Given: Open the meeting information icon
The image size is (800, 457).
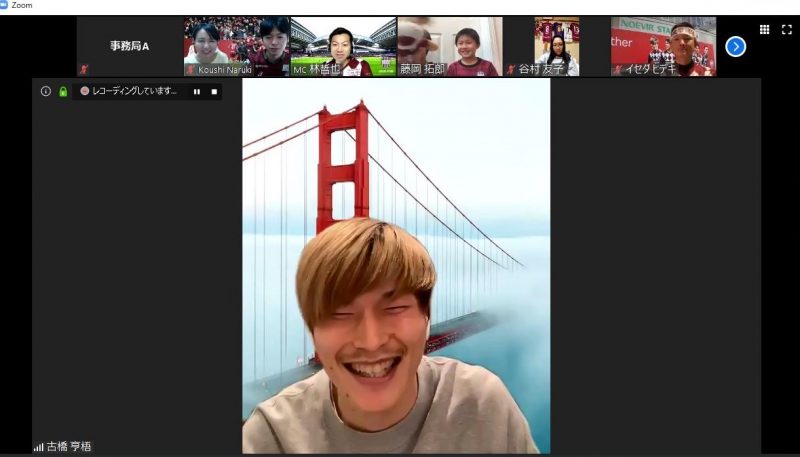Looking at the screenshot, I should pos(45,91).
